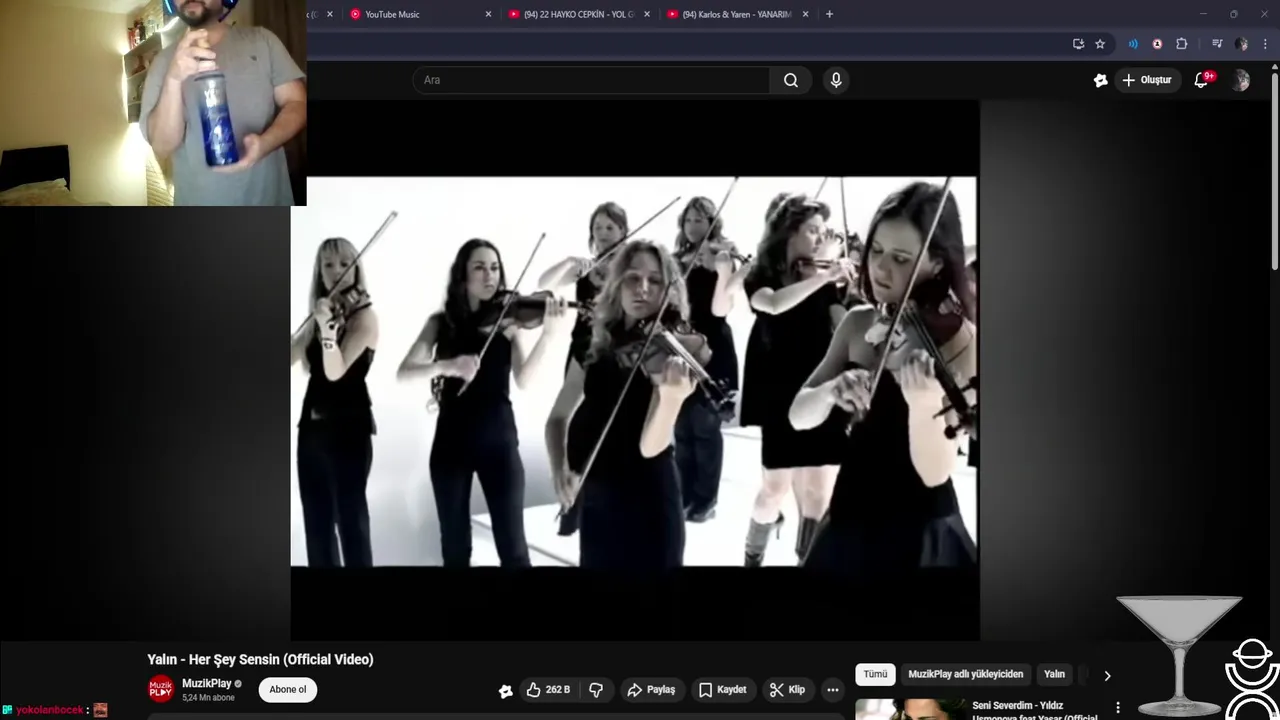Viewport: 1280px width, 720px height.
Task: Open media control queue icon
Action: tap(1217, 44)
